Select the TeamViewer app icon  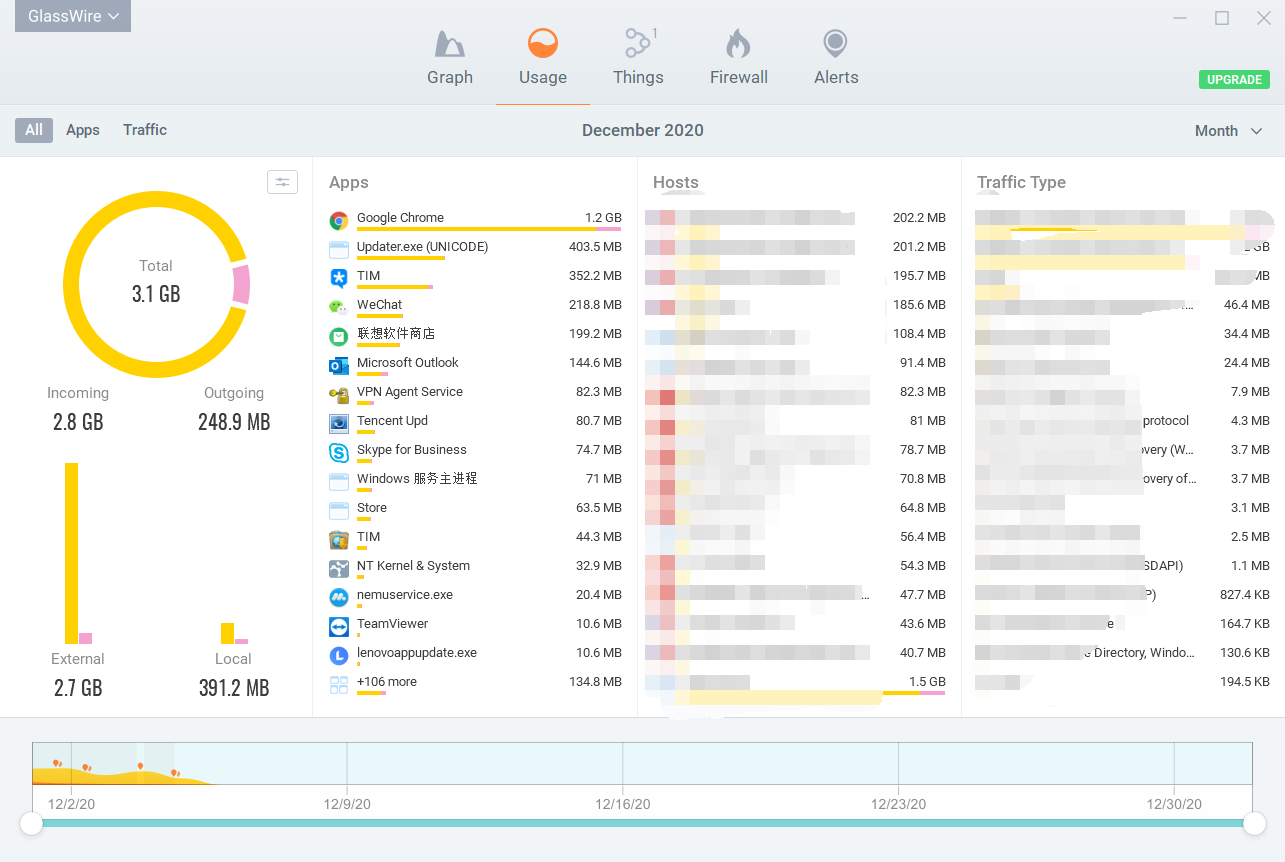[x=339, y=626]
